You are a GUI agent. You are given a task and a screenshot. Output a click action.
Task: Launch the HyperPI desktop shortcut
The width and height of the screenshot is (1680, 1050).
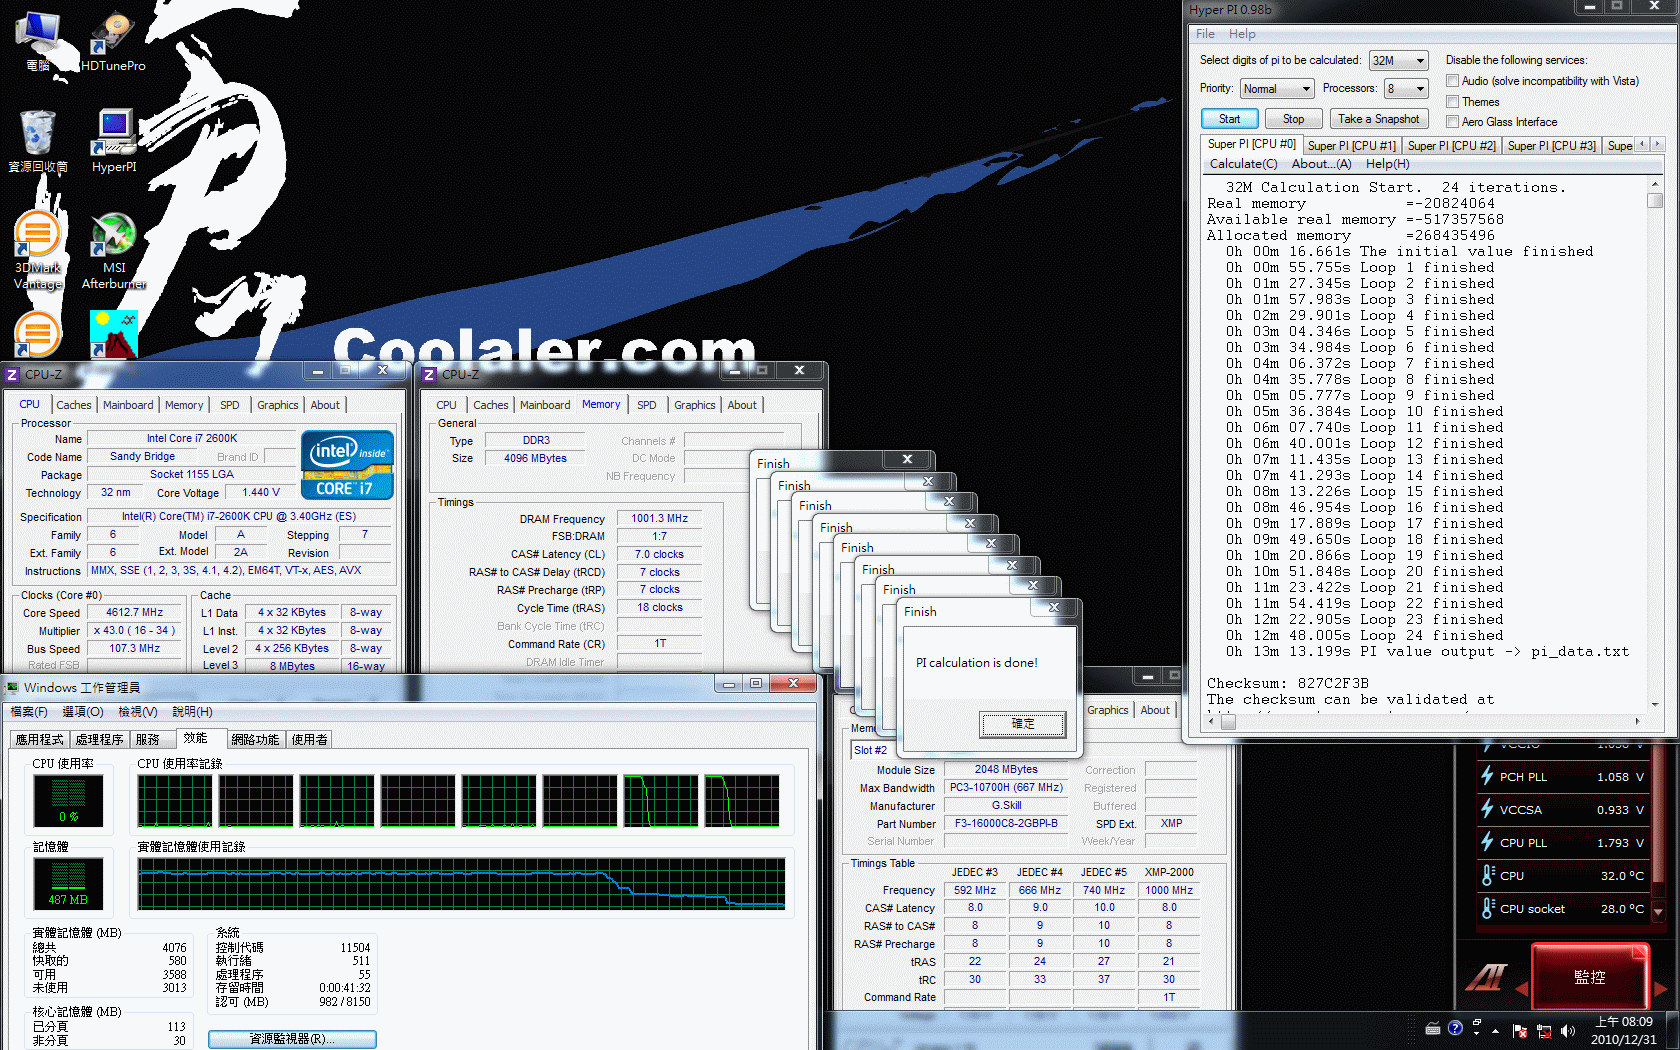tap(114, 141)
